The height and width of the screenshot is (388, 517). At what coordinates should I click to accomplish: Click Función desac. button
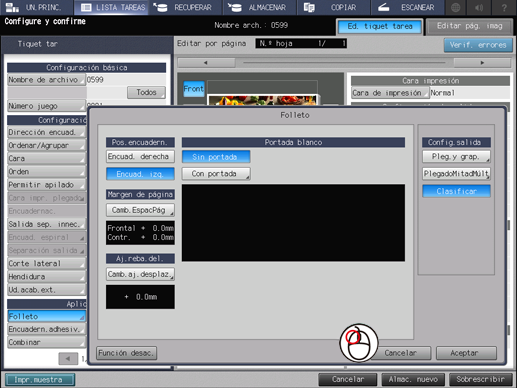coord(126,353)
